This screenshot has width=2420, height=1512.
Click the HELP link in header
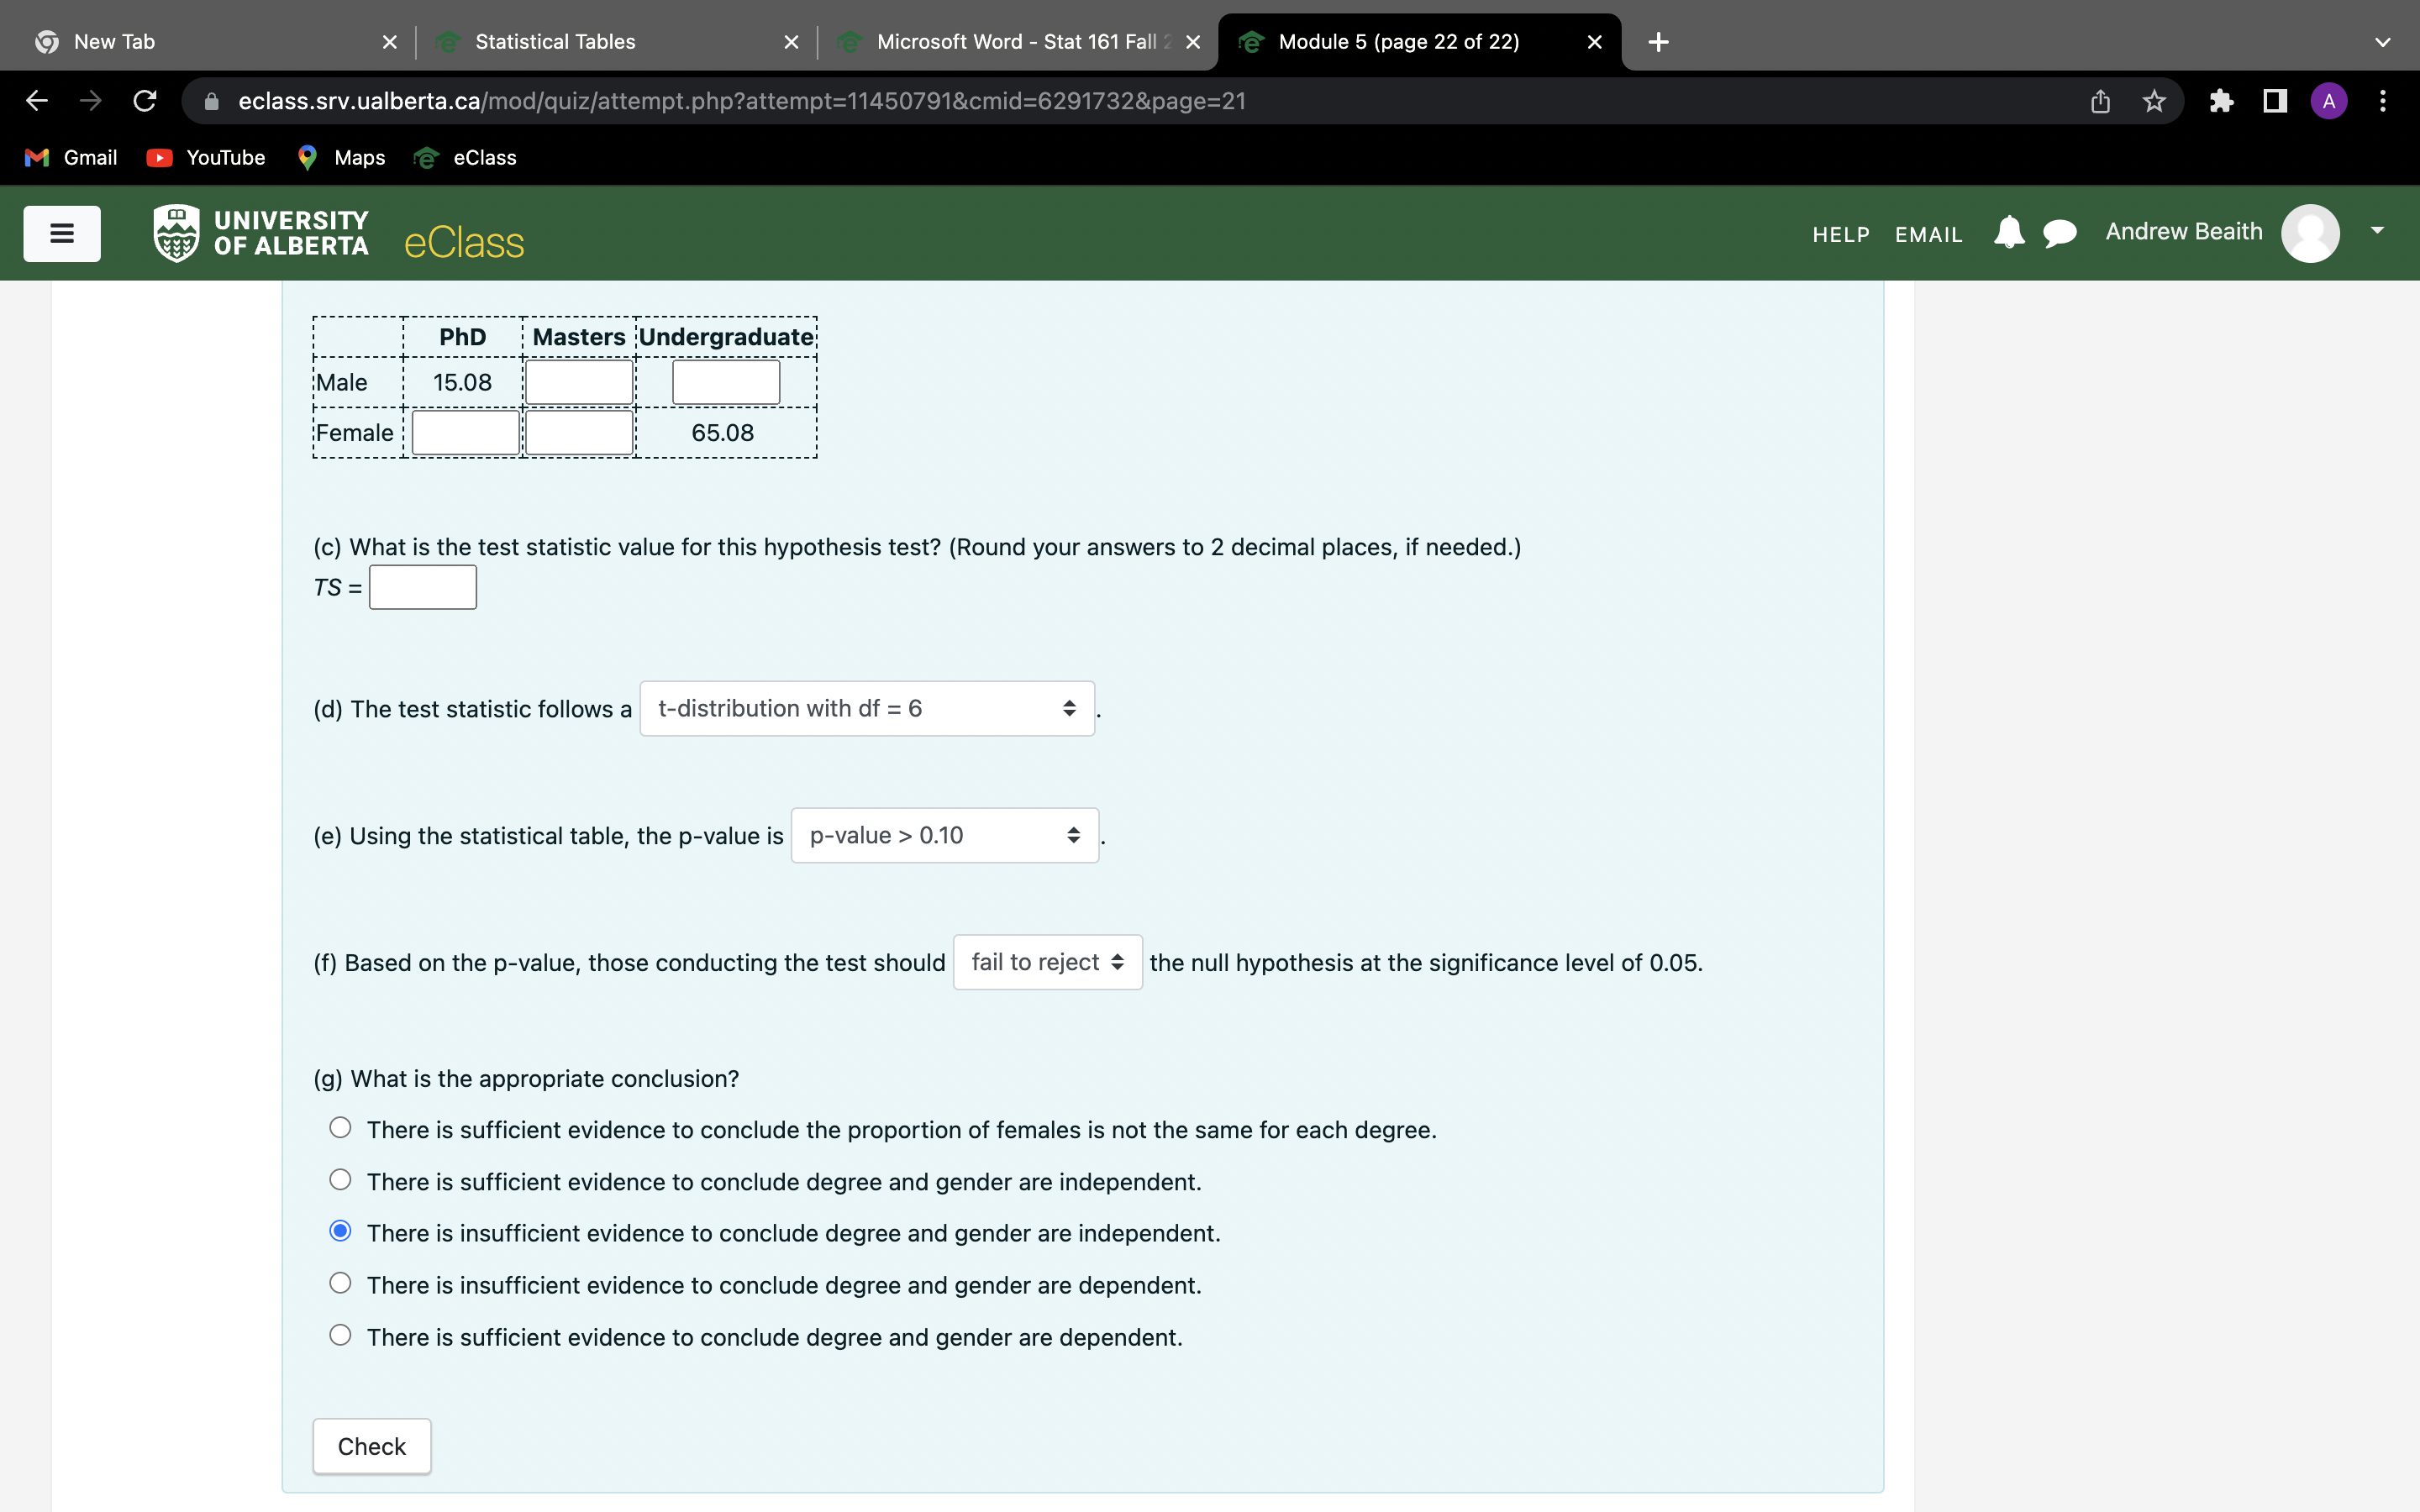pyautogui.click(x=1840, y=234)
